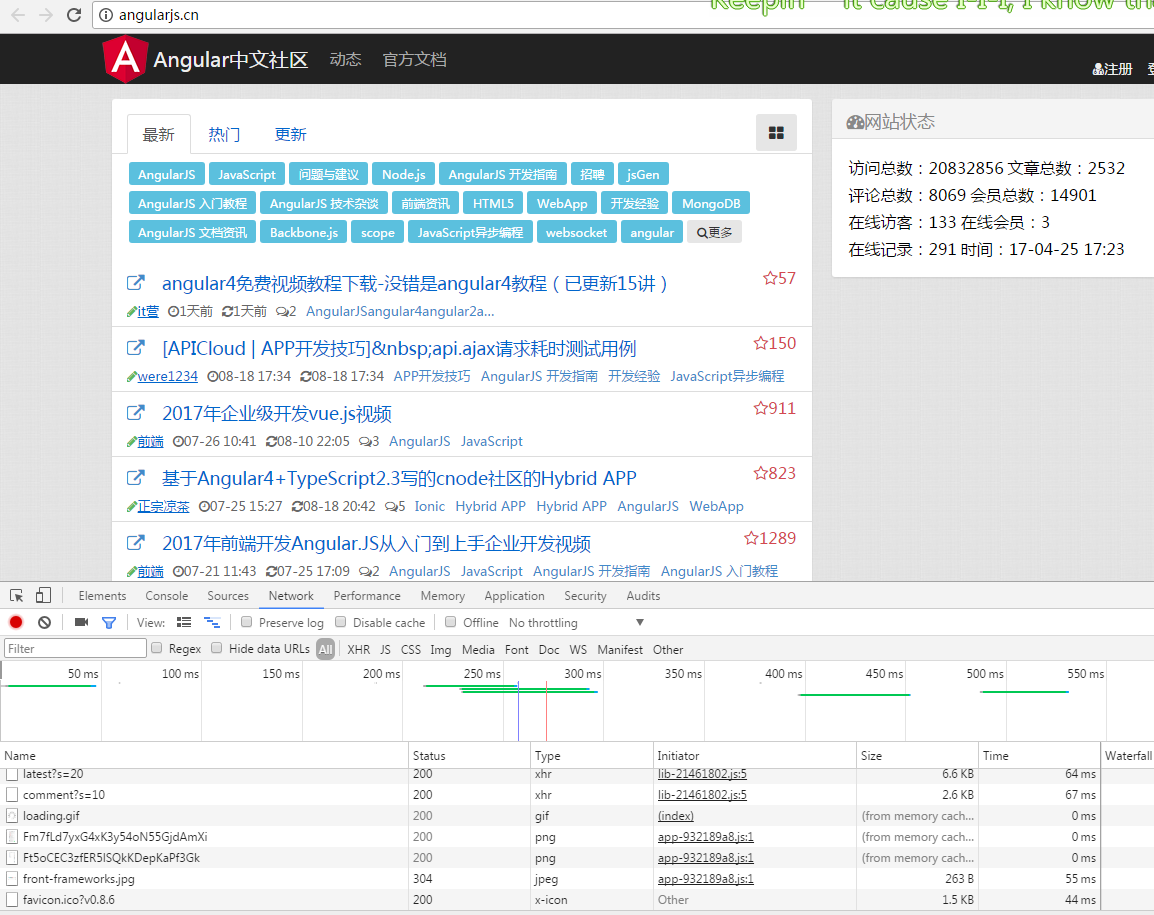Open the Audits tab
This screenshot has width=1154, height=915.
pyautogui.click(x=643, y=596)
